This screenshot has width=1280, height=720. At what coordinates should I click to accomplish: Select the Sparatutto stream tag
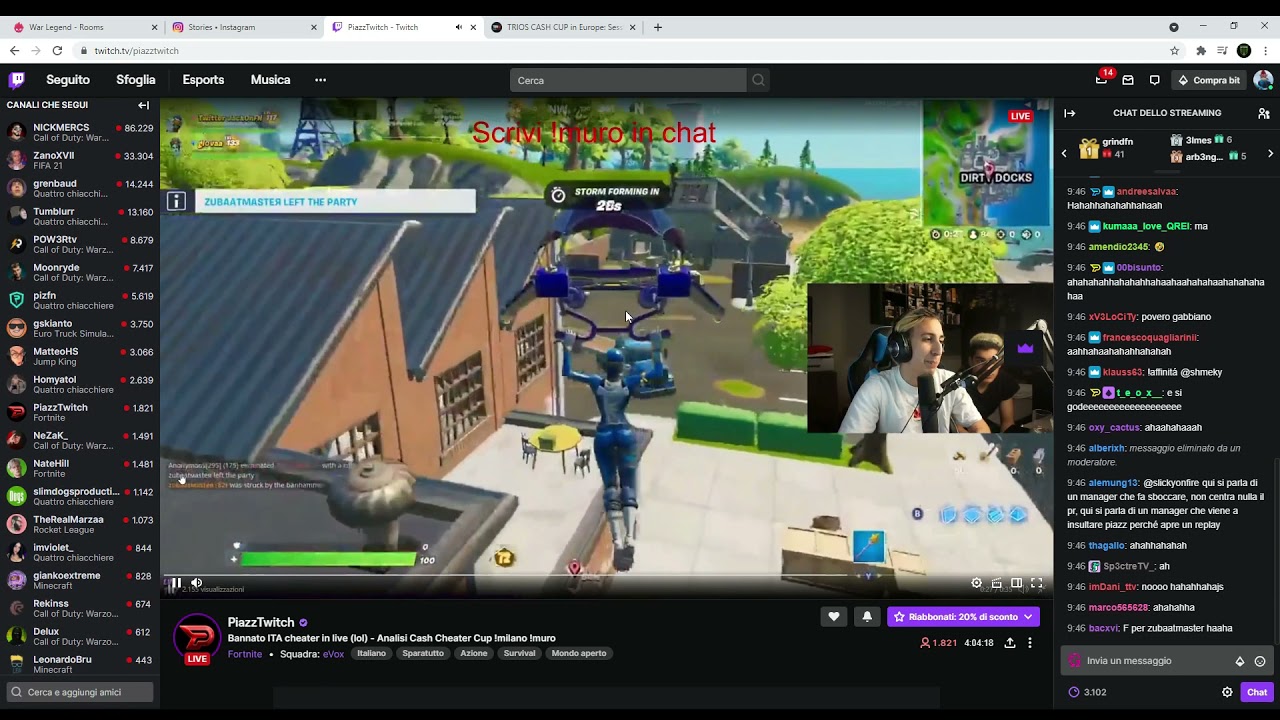(423, 654)
